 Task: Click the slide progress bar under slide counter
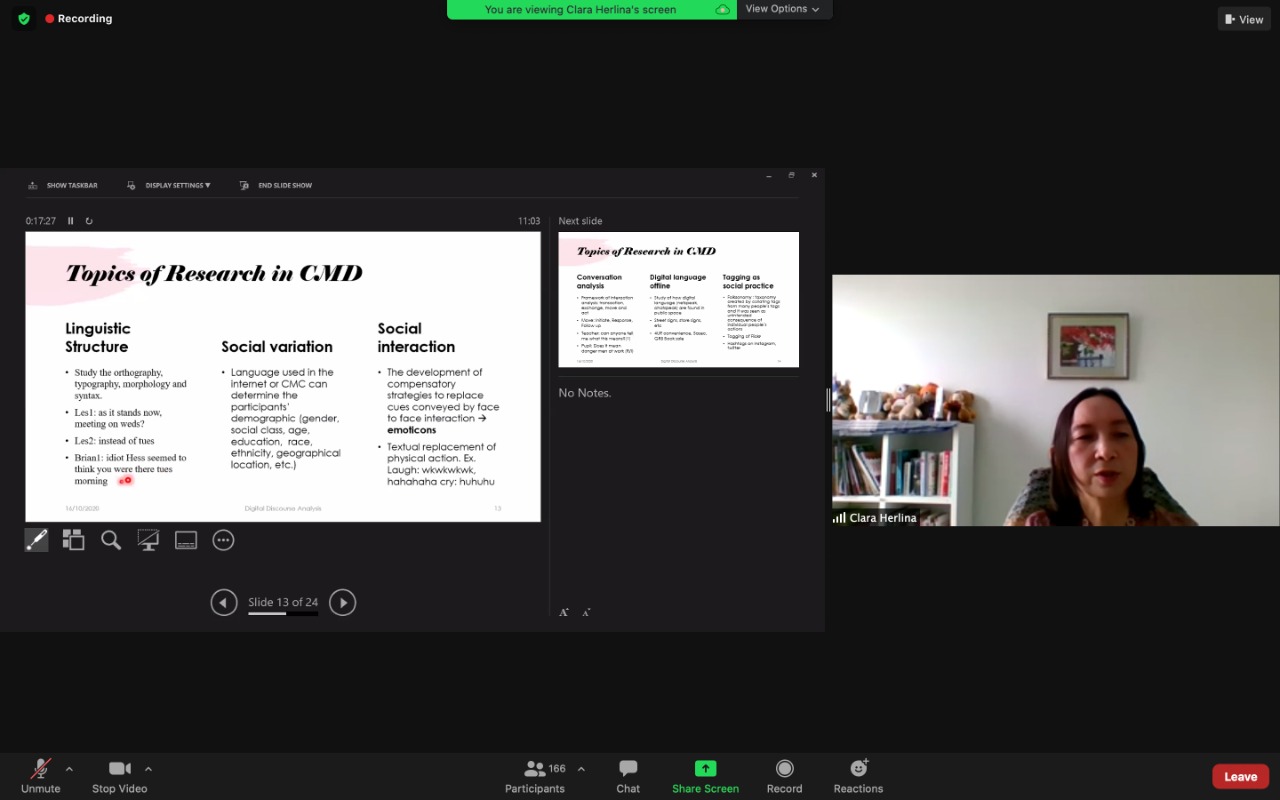283,613
